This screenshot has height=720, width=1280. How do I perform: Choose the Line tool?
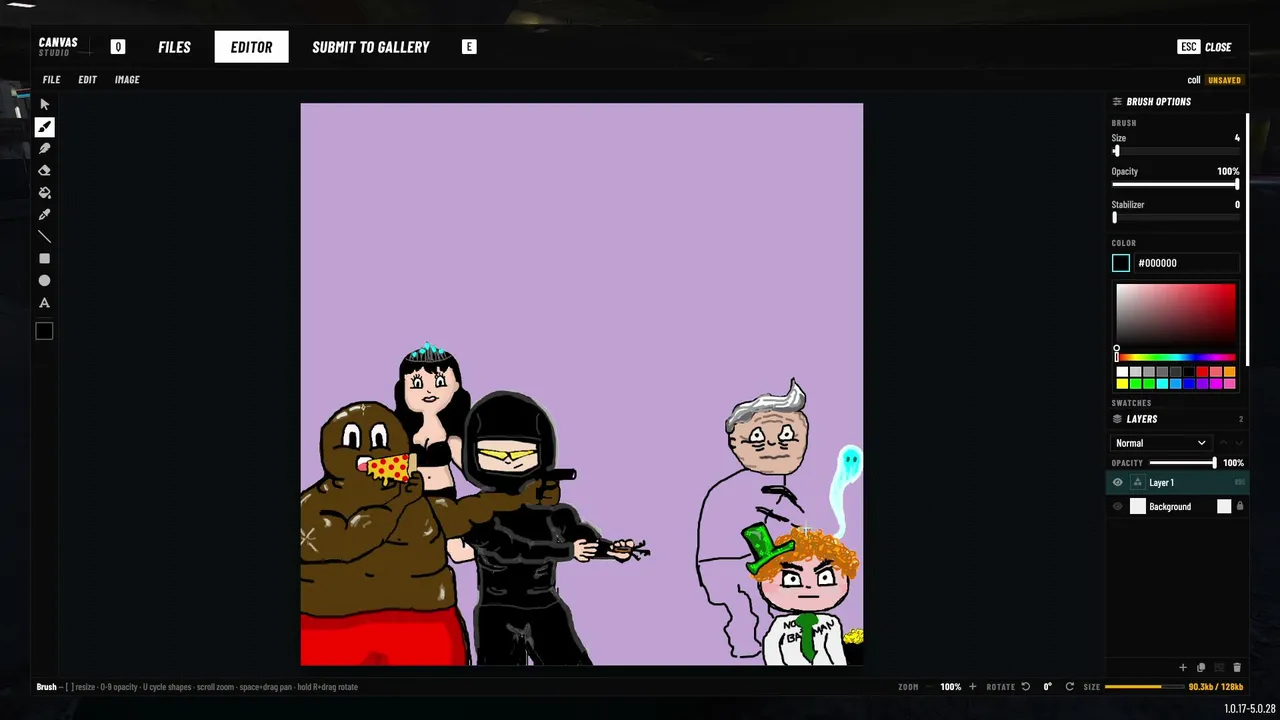44,237
